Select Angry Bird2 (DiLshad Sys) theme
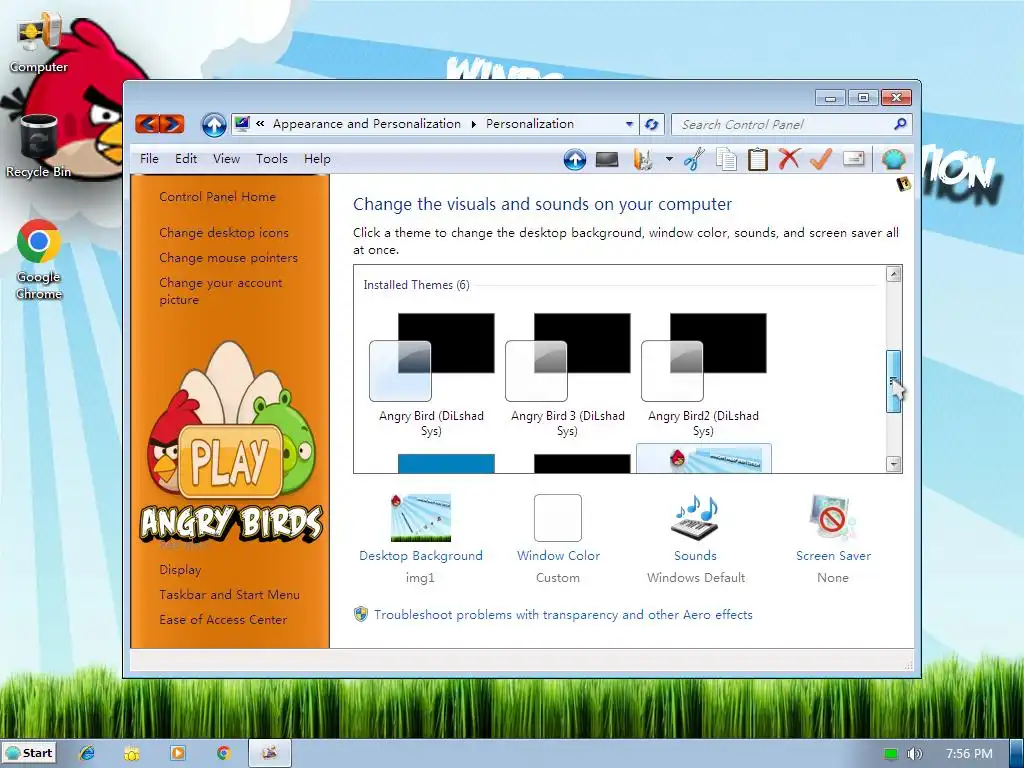 (703, 376)
